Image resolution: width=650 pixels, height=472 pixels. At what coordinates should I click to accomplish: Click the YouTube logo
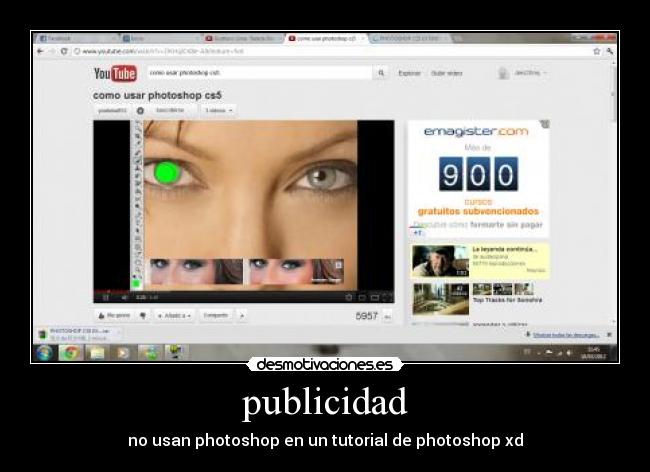tap(115, 73)
